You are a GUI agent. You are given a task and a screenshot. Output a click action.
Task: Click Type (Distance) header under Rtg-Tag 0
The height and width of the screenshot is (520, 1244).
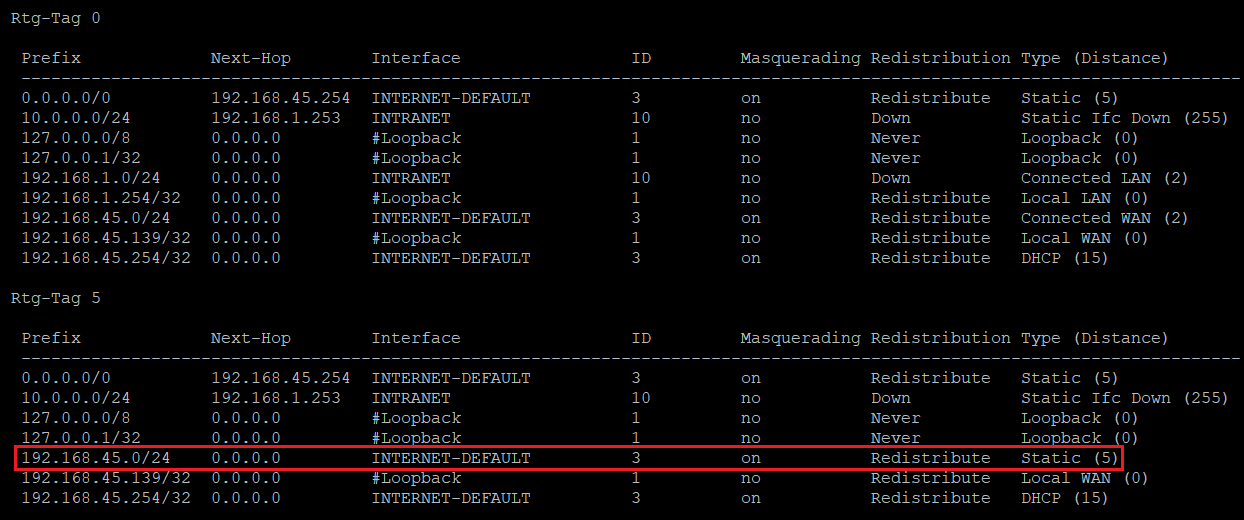click(x=1094, y=58)
